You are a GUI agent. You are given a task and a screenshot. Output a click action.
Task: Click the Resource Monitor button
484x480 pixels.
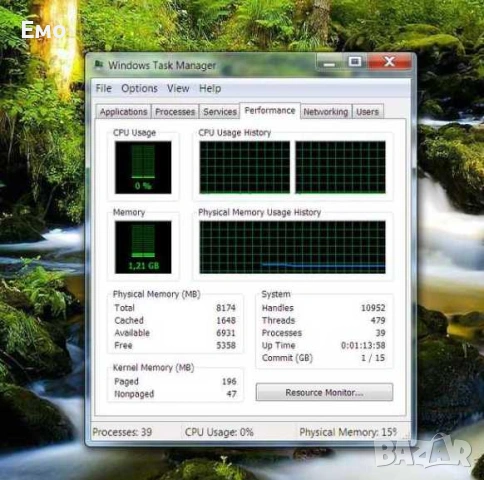pos(324,392)
